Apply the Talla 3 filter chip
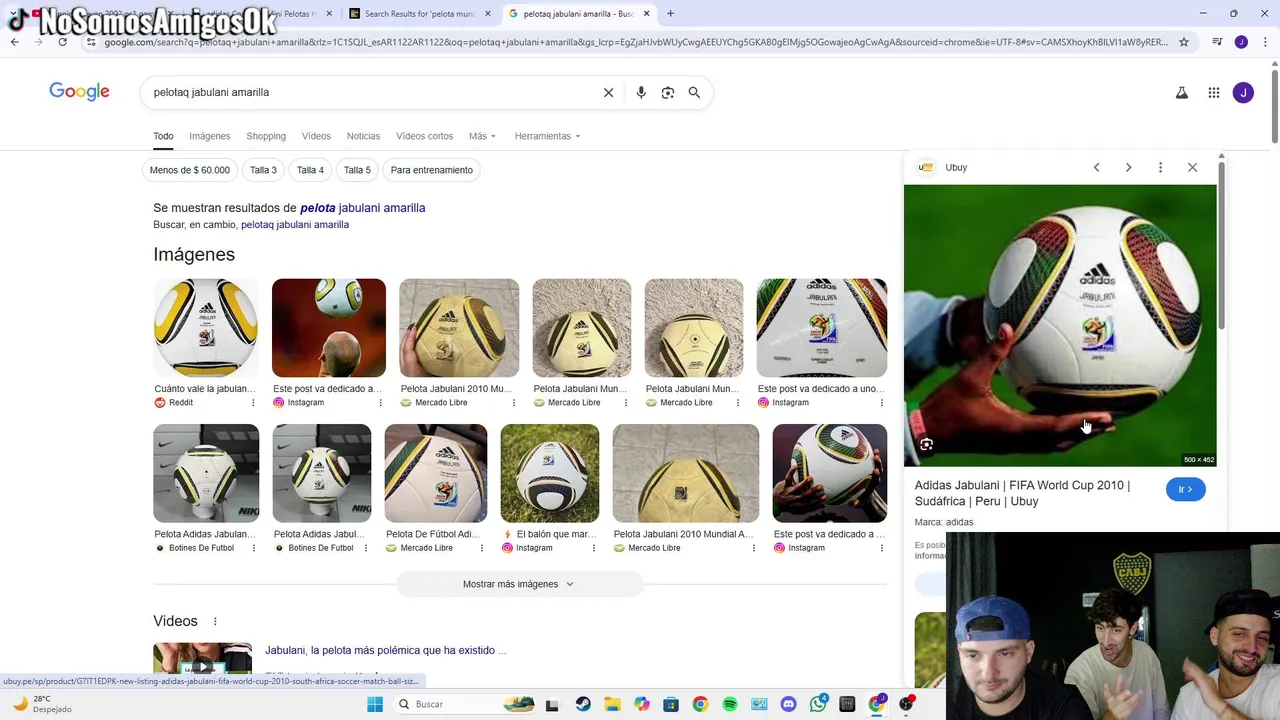The height and width of the screenshot is (720, 1280). (263, 170)
